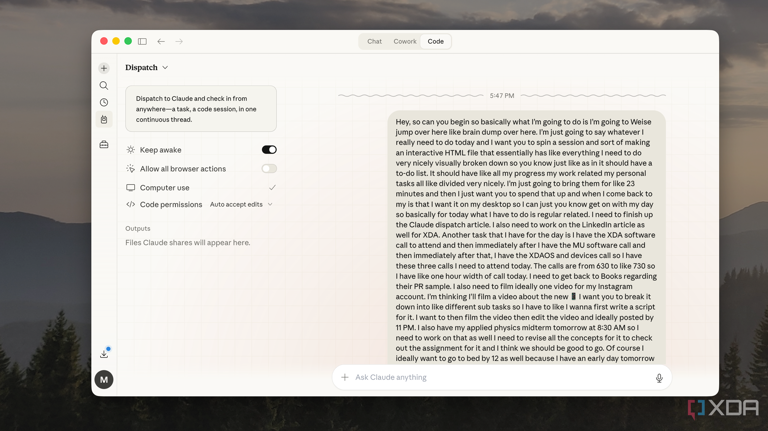Viewport: 768px width, 431px height.
Task: Disable the Keep awake toggle
Action: click(269, 149)
